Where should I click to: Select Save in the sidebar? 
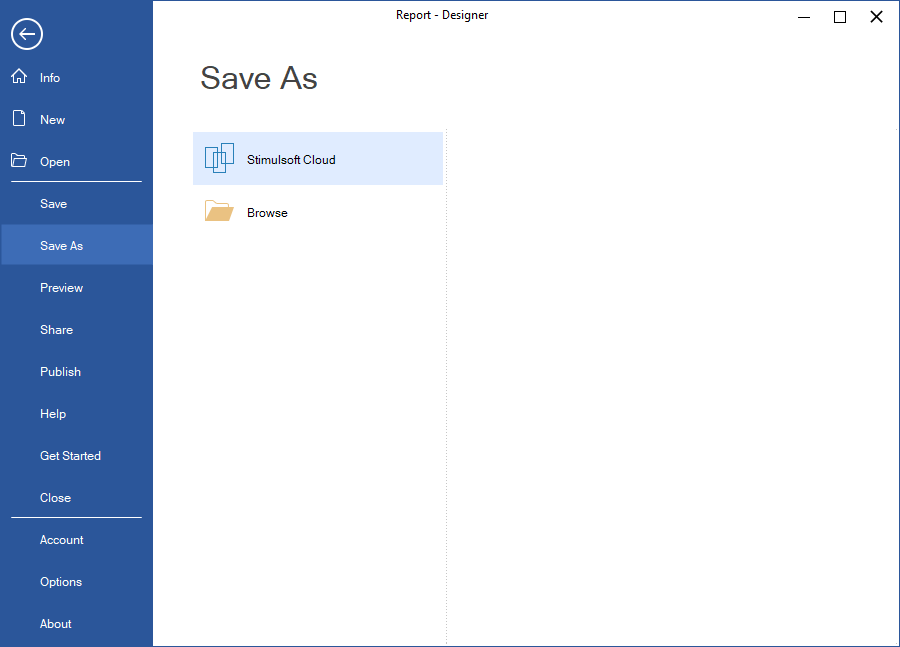pos(54,203)
